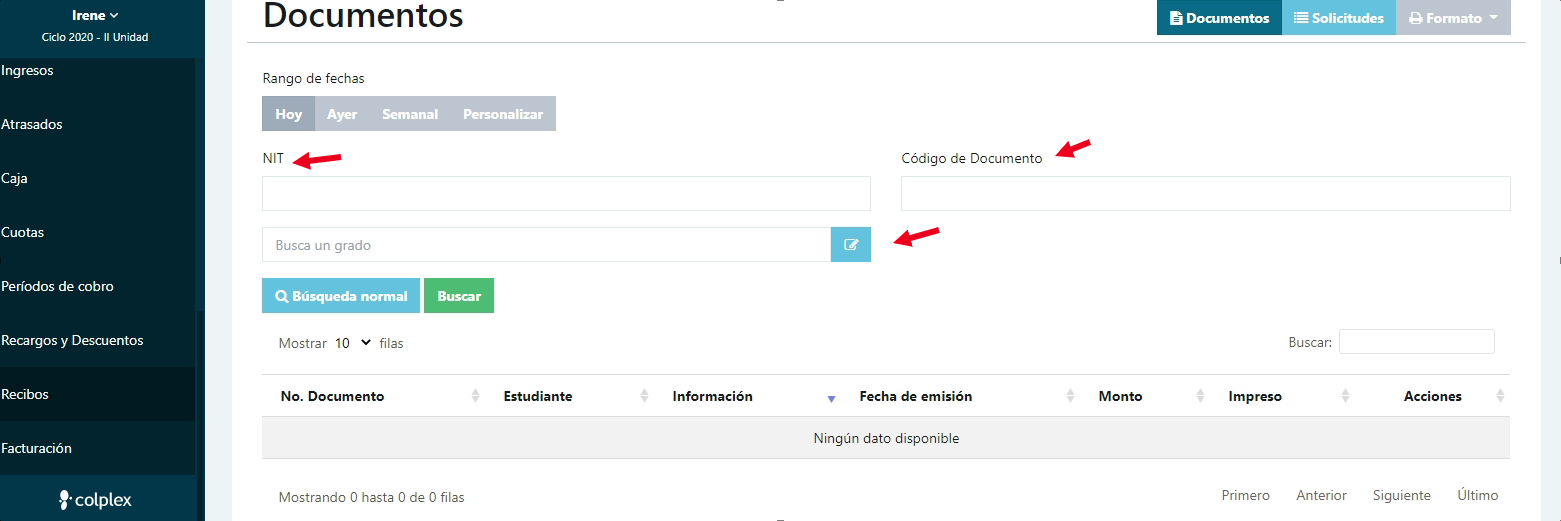
Task: Select the Personalizar date range
Action: [503, 114]
